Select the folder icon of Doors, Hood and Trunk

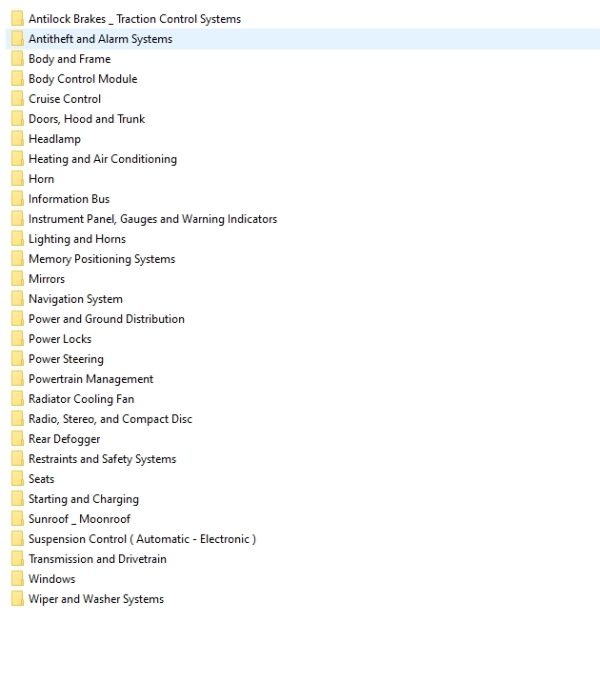click(17, 119)
